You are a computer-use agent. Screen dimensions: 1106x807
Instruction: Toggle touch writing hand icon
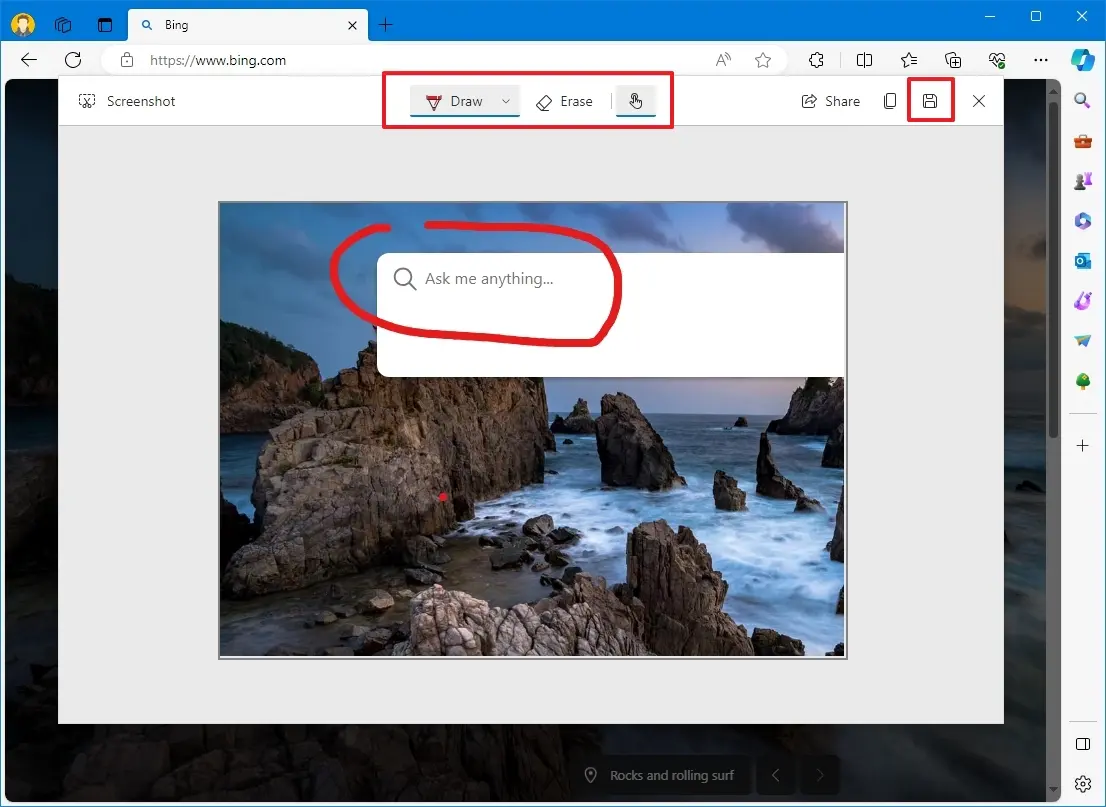[636, 101]
